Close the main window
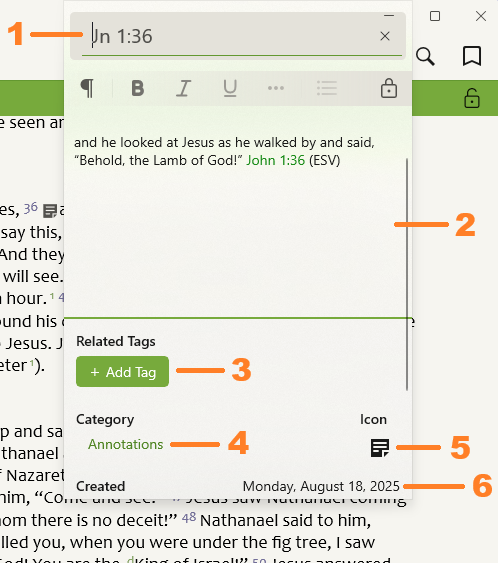Viewport: 498px width, 563px height. tap(481, 16)
